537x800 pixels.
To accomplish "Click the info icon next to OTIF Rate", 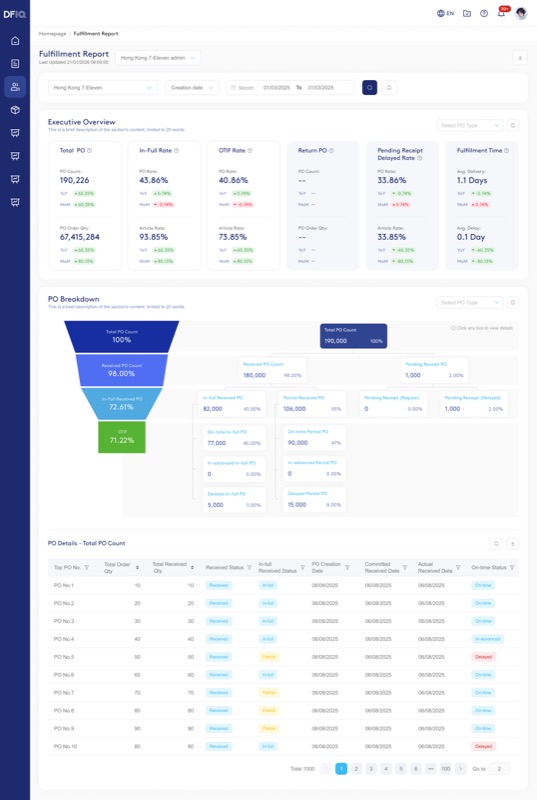I will 249,151.
